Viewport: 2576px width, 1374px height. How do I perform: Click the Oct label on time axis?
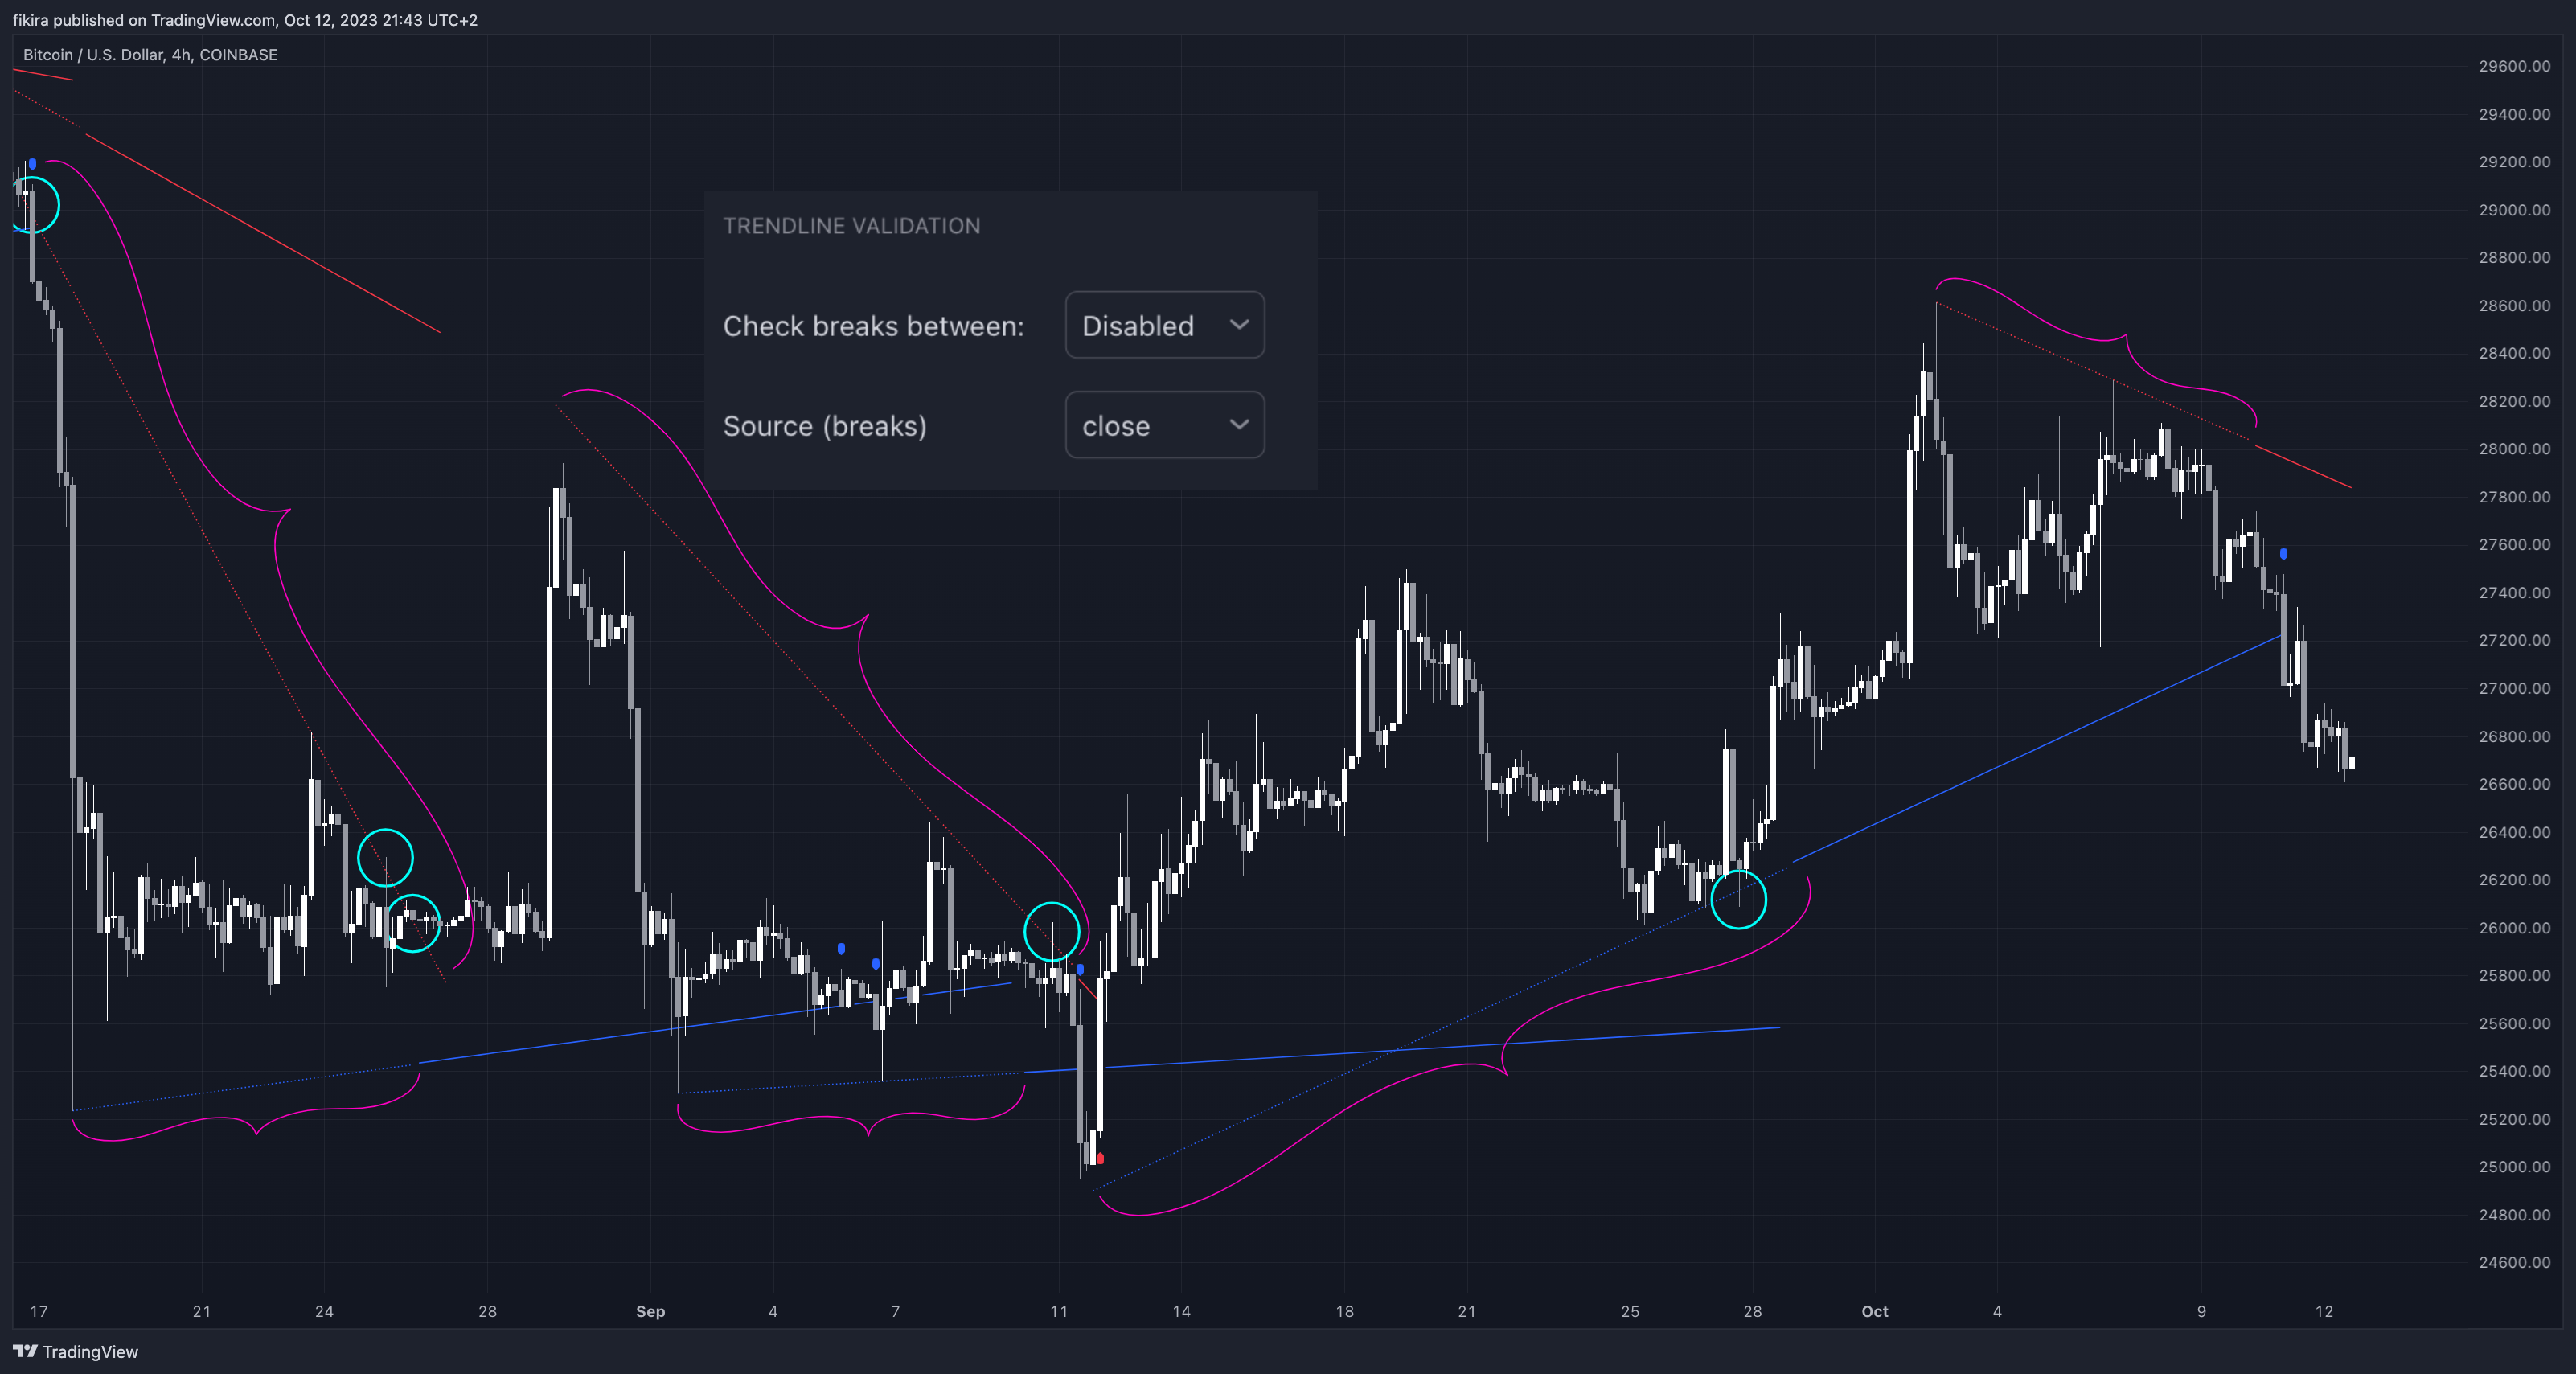pyautogui.click(x=1874, y=1311)
